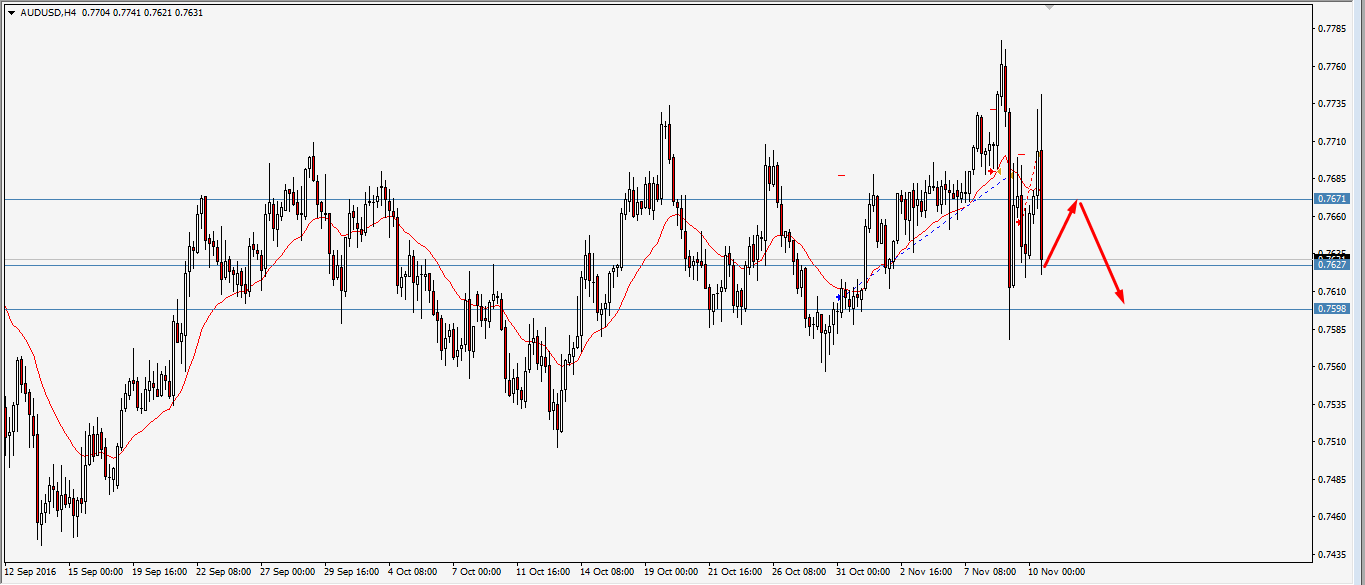Image resolution: width=1365 pixels, height=585 pixels.
Task: Click the 0.7560 price scale label
Action: coord(1332,367)
